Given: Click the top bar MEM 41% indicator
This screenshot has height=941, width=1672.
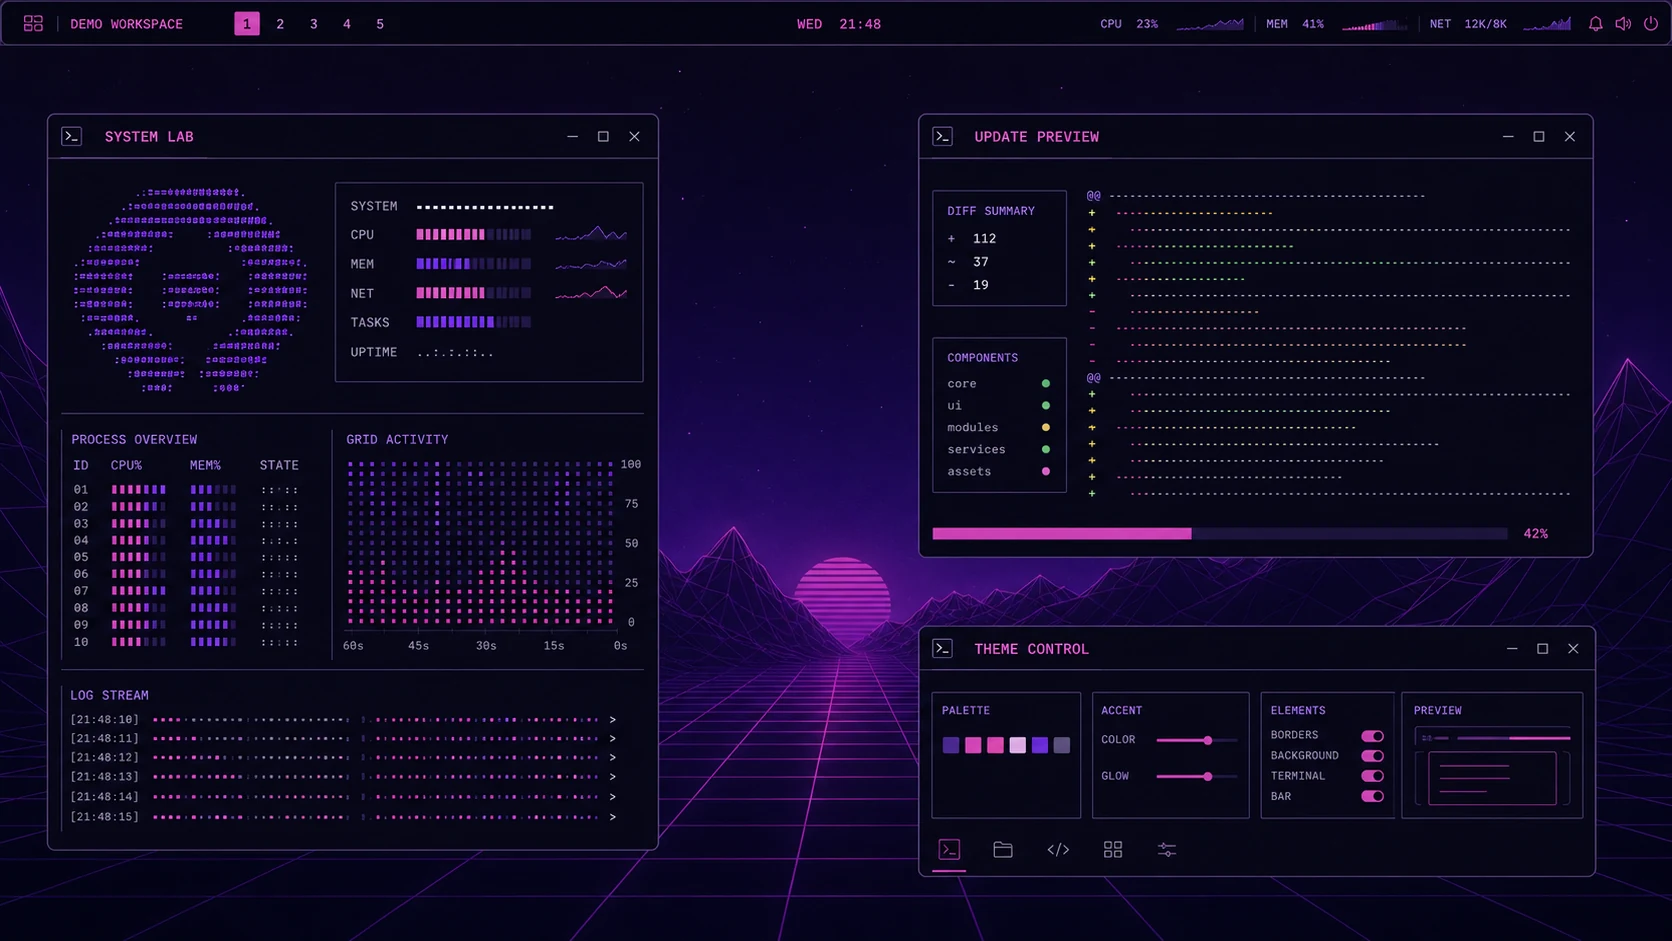Looking at the screenshot, I should (1337, 24).
